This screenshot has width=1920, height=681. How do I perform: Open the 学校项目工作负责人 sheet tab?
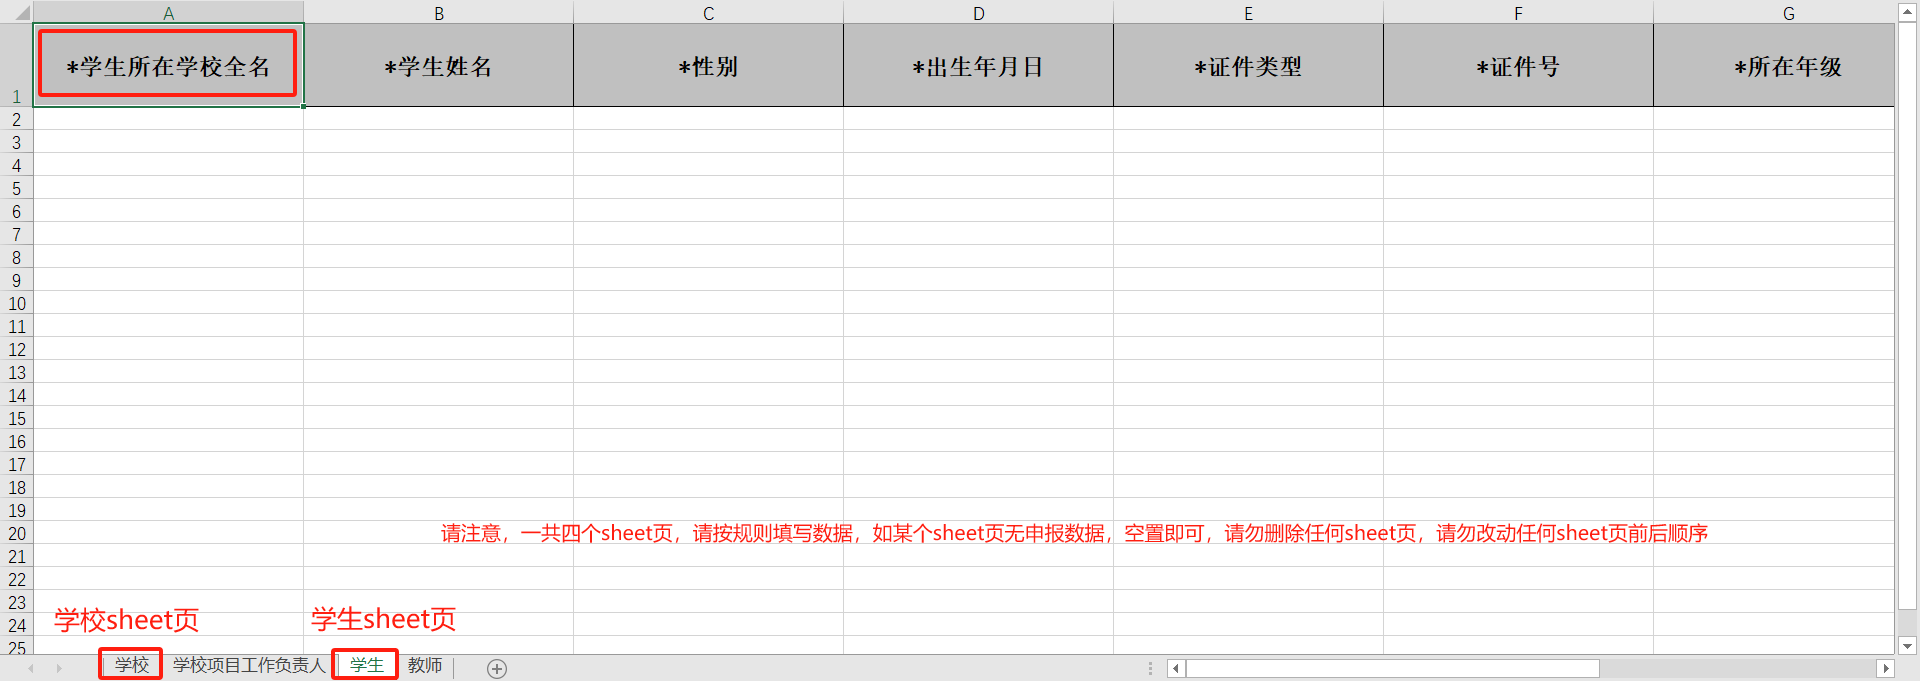click(x=249, y=665)
